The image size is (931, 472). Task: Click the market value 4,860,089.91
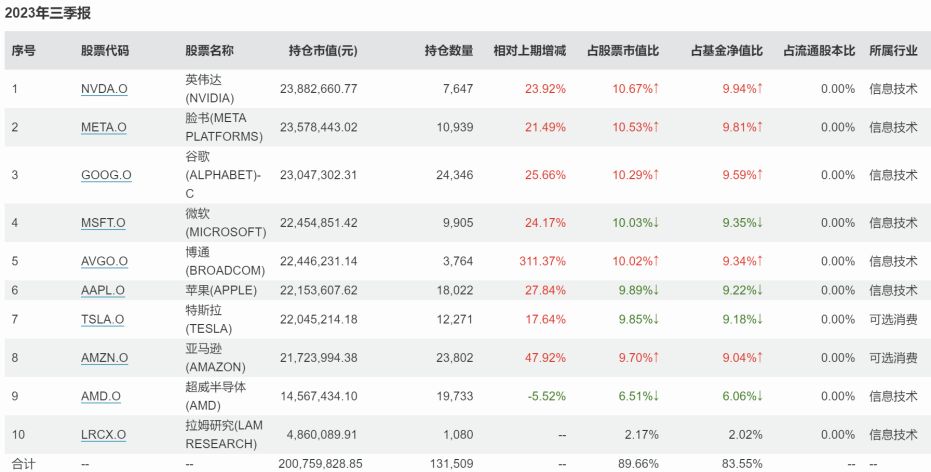click(x=322, y=435)
